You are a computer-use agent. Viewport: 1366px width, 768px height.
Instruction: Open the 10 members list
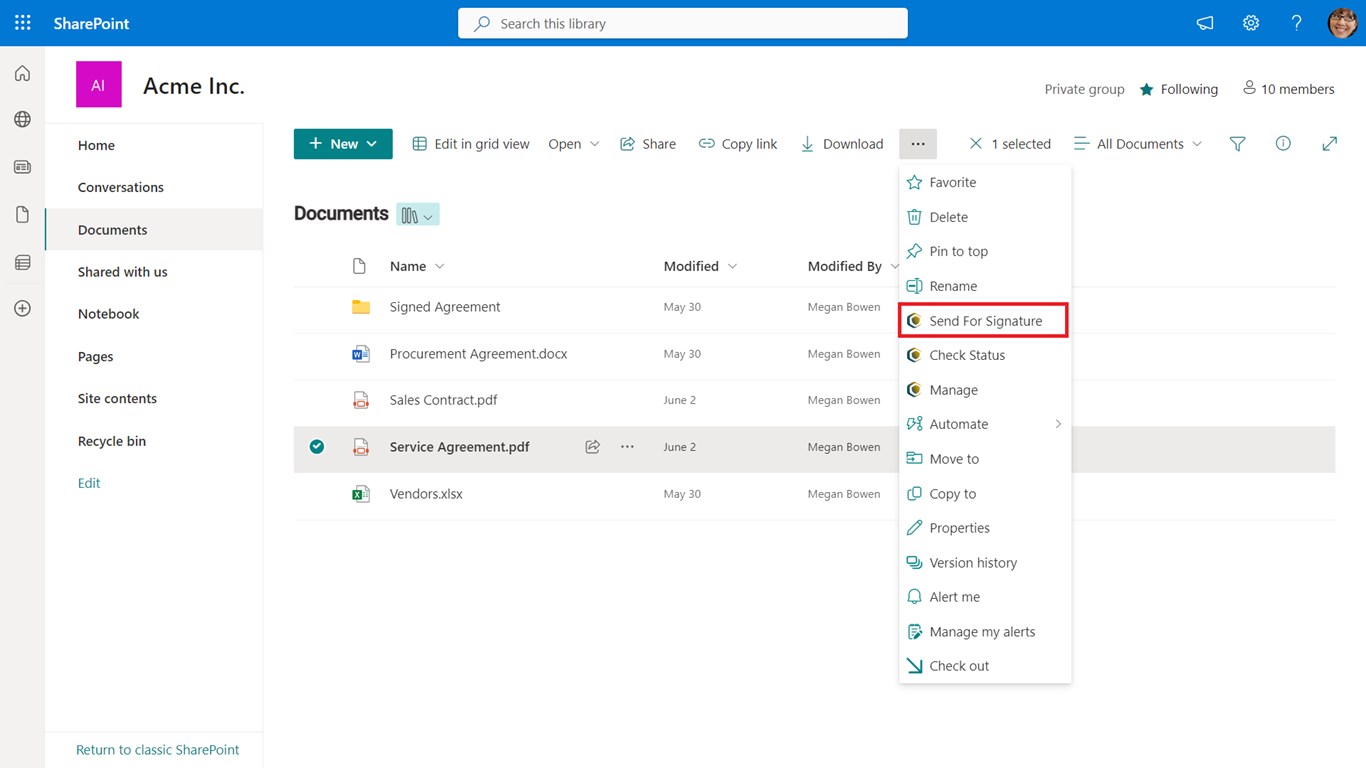click(1288, 89)
